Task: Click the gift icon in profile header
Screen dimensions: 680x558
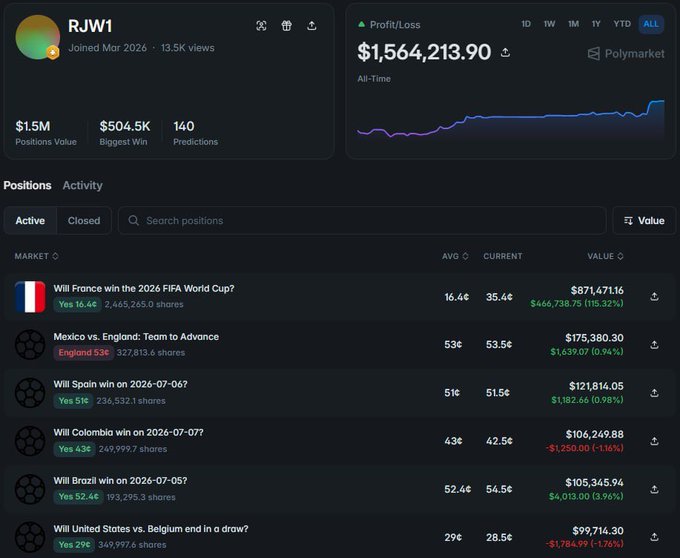Action: point(286,26)
